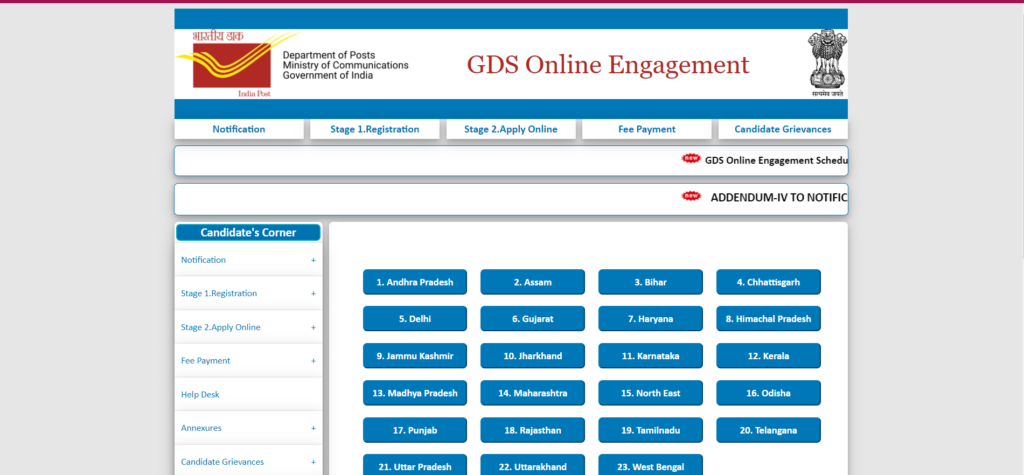Click the Himachal Pradesh button
Viewport: 1024px width, 475px height.
click(x=768, y=319)
